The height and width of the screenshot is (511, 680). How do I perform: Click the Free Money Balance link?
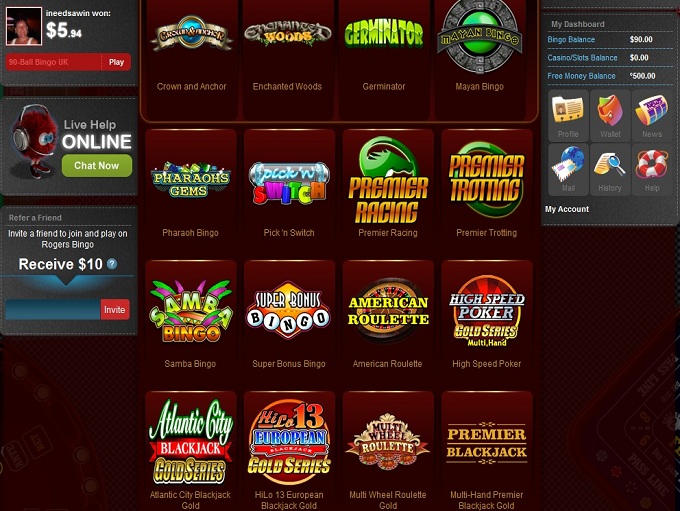pyautogui.click(x=581, y=76)
